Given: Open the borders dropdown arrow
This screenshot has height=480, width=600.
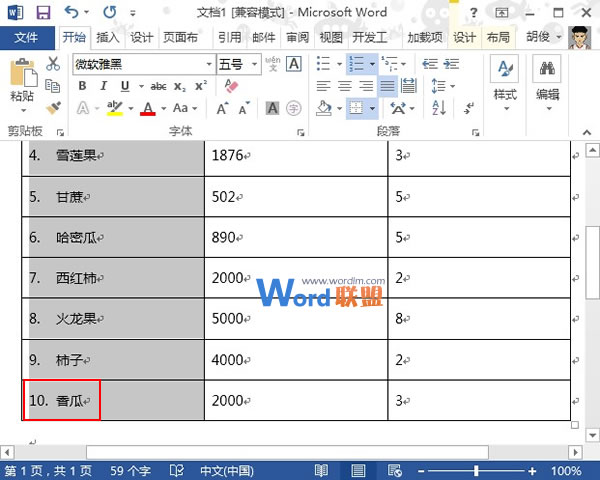Looking at the screenshot, I should tap(372, 108).
